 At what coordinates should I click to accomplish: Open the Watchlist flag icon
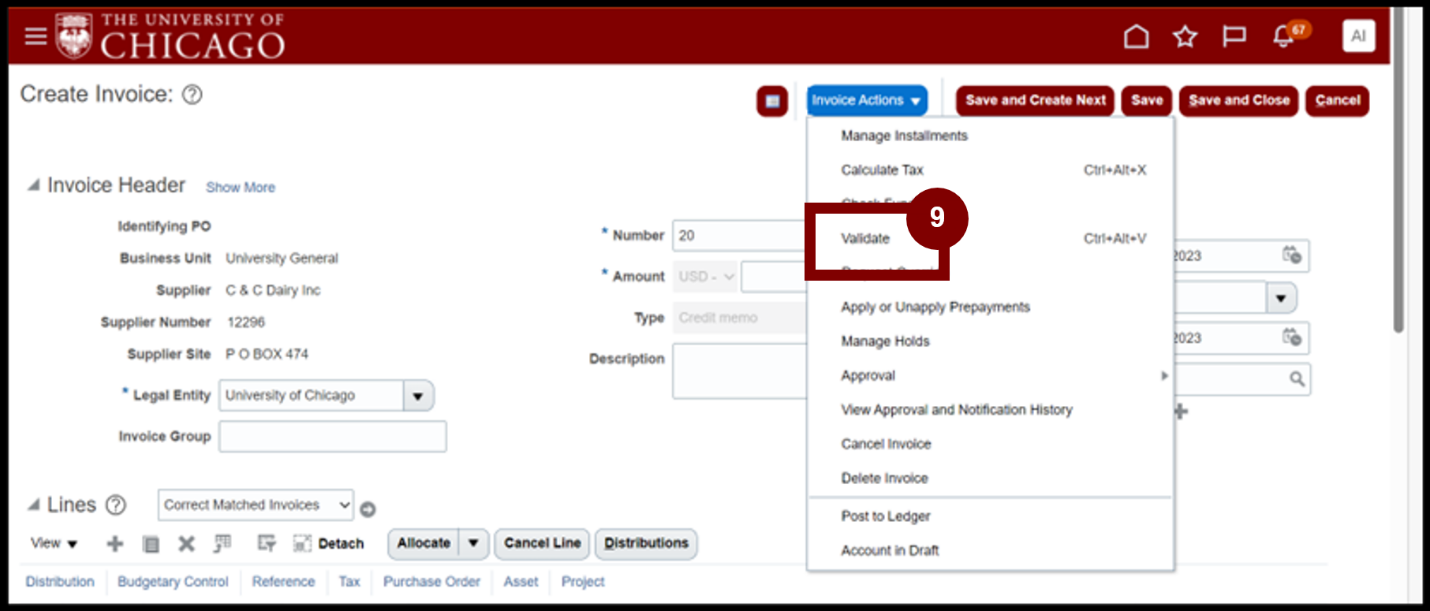[1234, 37]
